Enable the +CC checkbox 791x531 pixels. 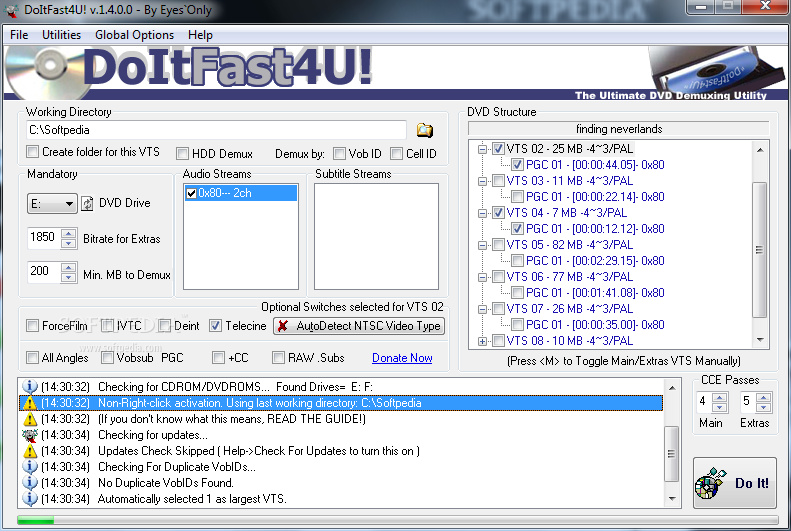218,358
